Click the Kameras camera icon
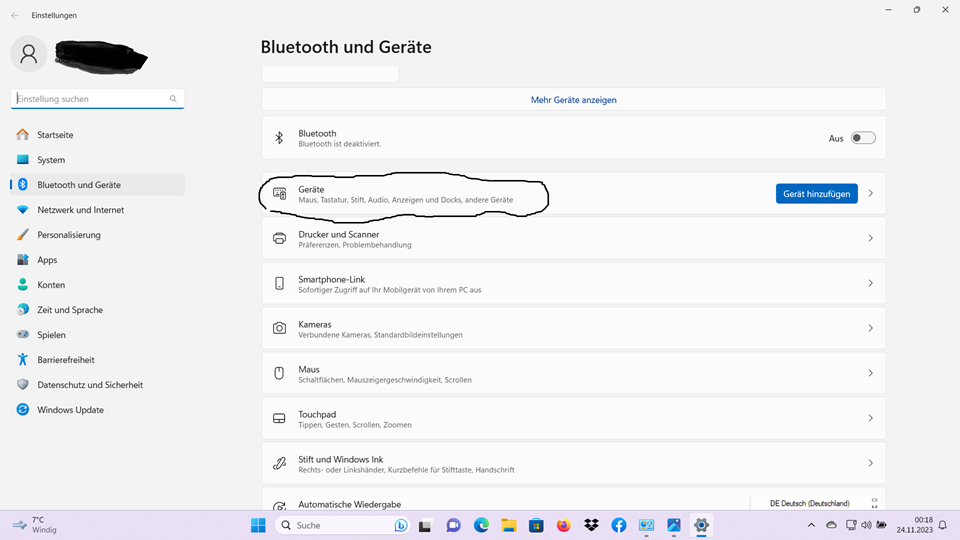The image size is (960, 540). tap(279, 328)
